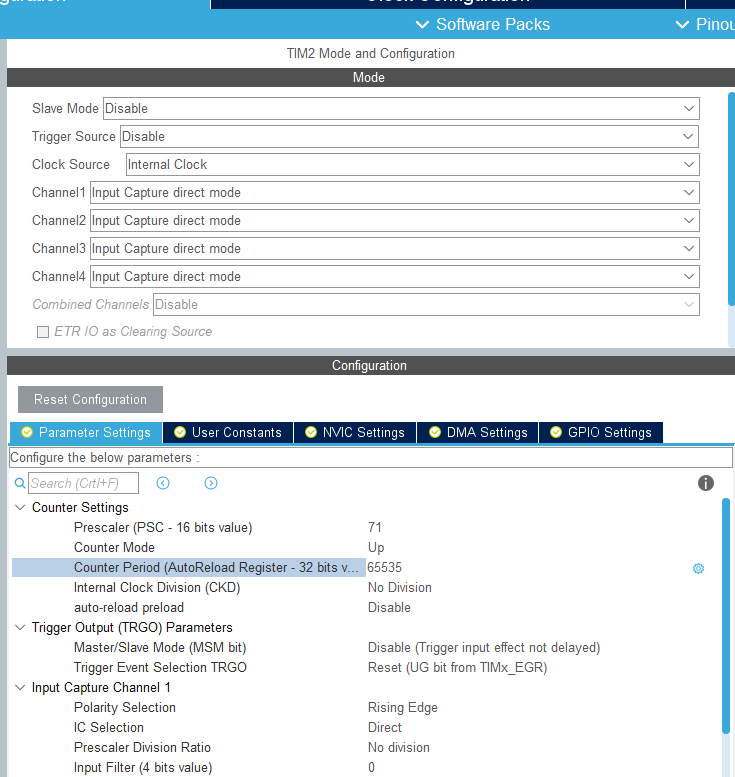Open the parameter info icon
The image size is (735, 777).
706,483
